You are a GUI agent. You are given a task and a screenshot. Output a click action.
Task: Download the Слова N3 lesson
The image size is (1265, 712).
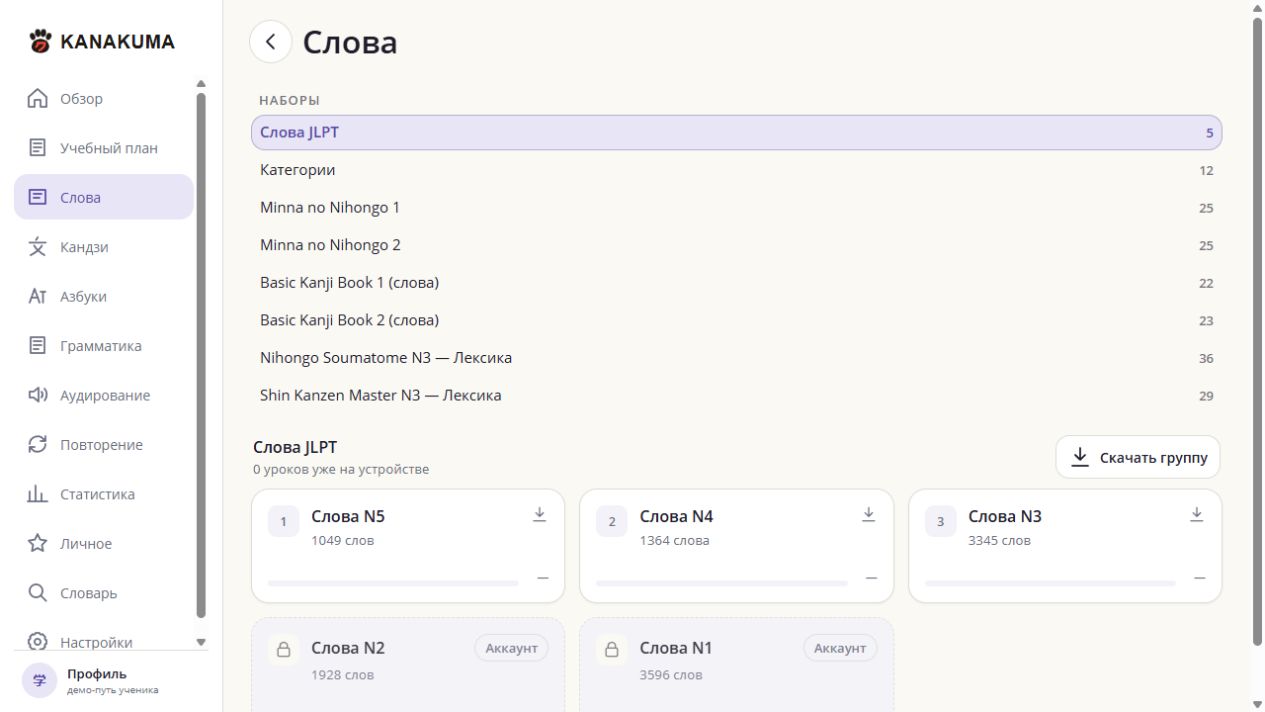(x=1197, y=514)
